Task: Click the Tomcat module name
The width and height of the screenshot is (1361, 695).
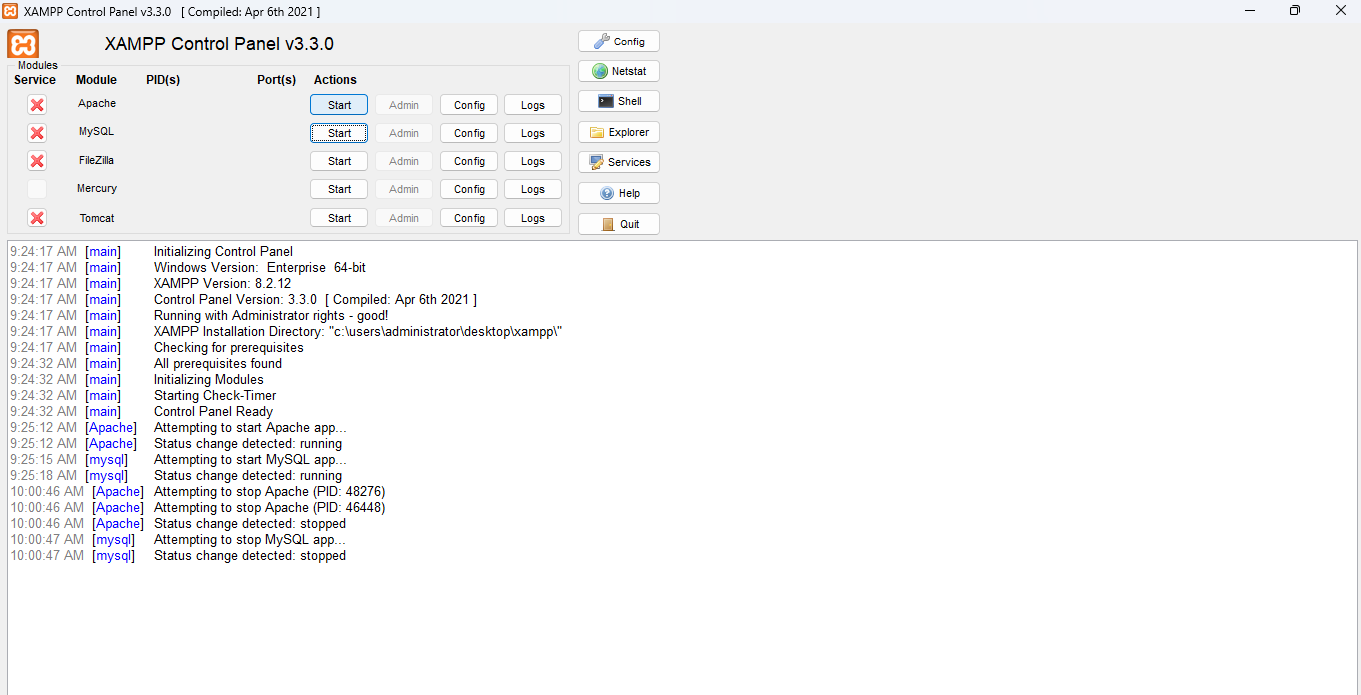Action: pyautogui.click(x=97, y=218)
